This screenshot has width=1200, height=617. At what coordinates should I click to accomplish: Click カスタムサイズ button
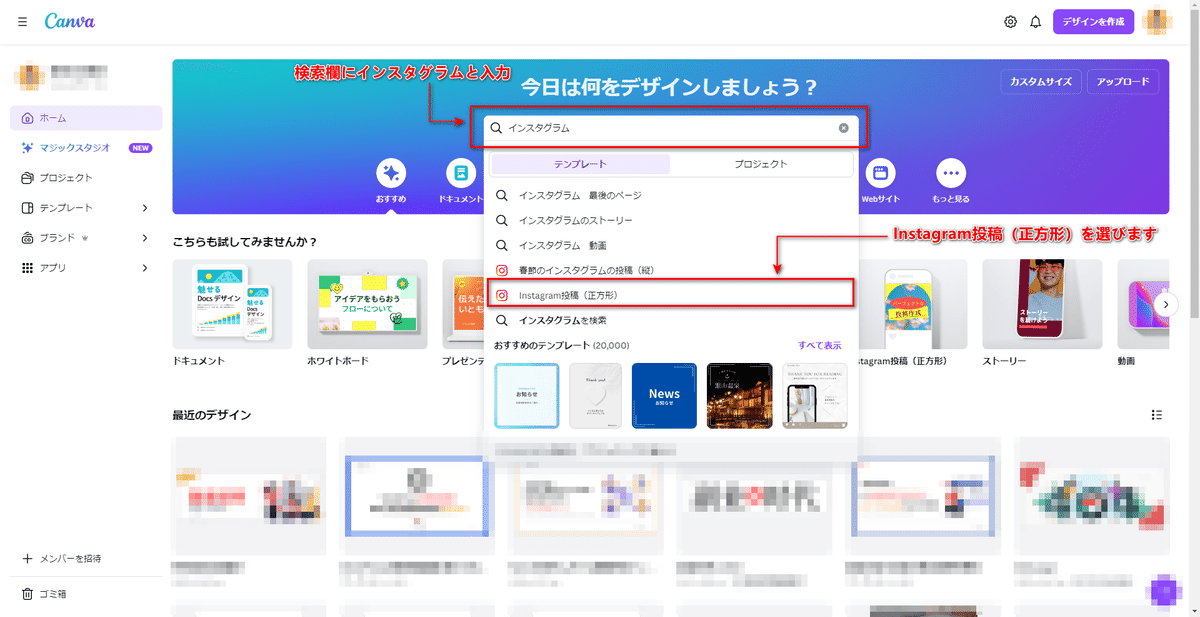pyautogui.click(x=1041, y=82)
